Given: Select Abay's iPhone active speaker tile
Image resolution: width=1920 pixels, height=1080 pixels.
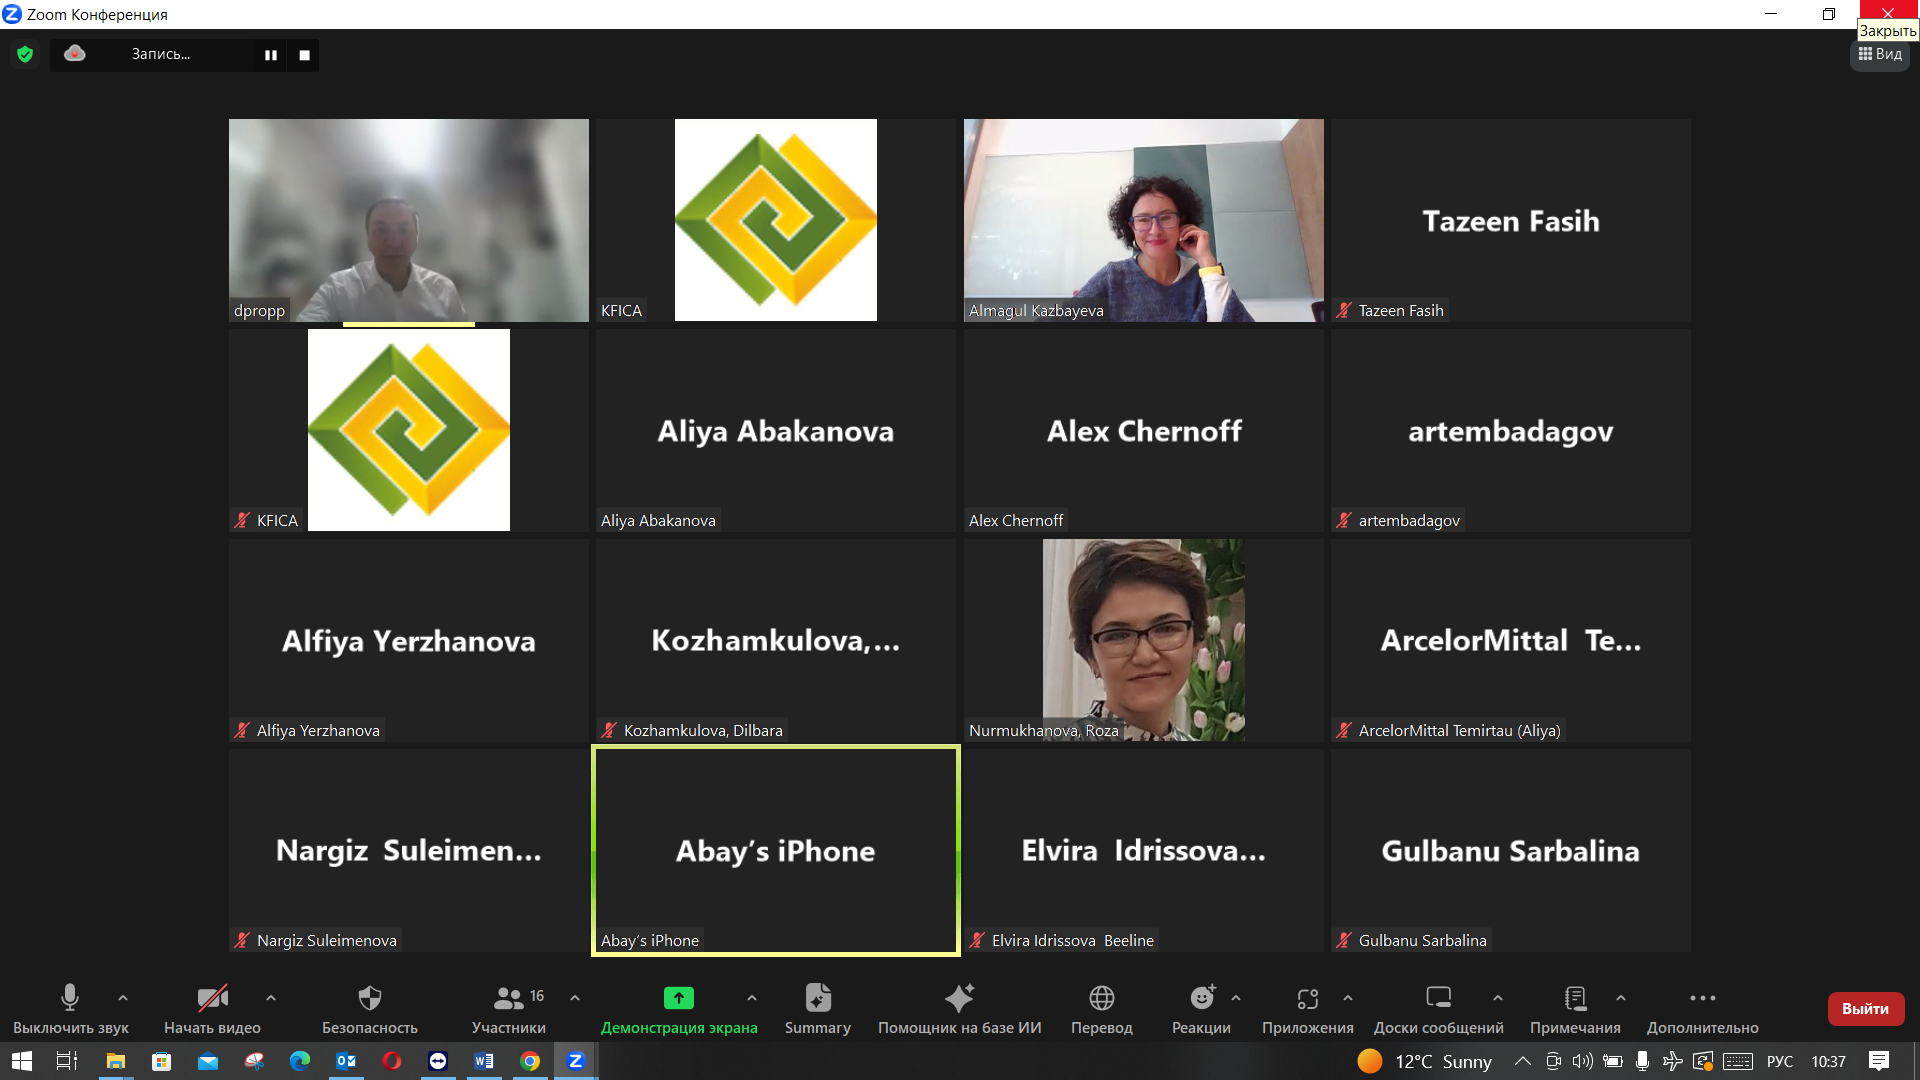Looking at the screenshot, I should pyautogui.click(x=776, y=850).
